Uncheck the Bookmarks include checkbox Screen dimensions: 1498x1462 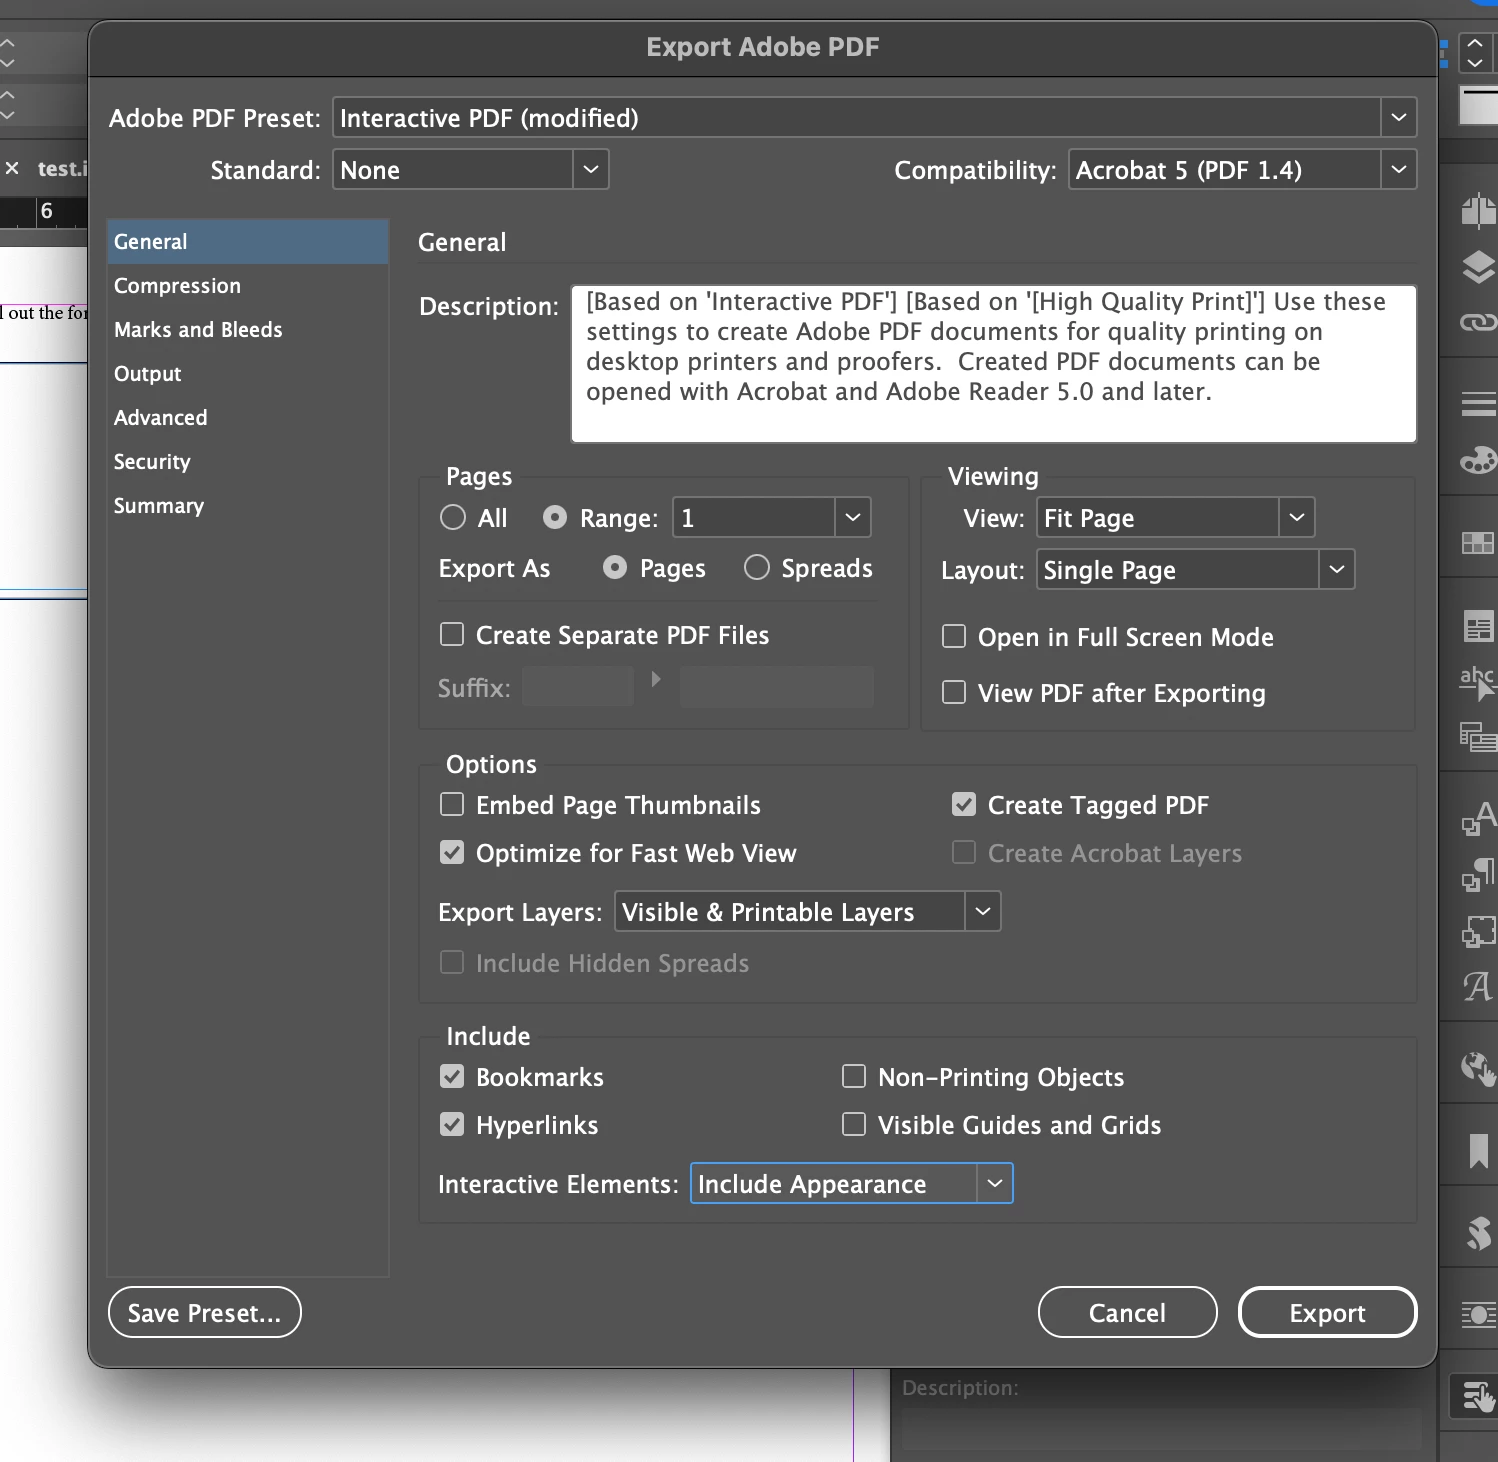(x=452, y=1076)
